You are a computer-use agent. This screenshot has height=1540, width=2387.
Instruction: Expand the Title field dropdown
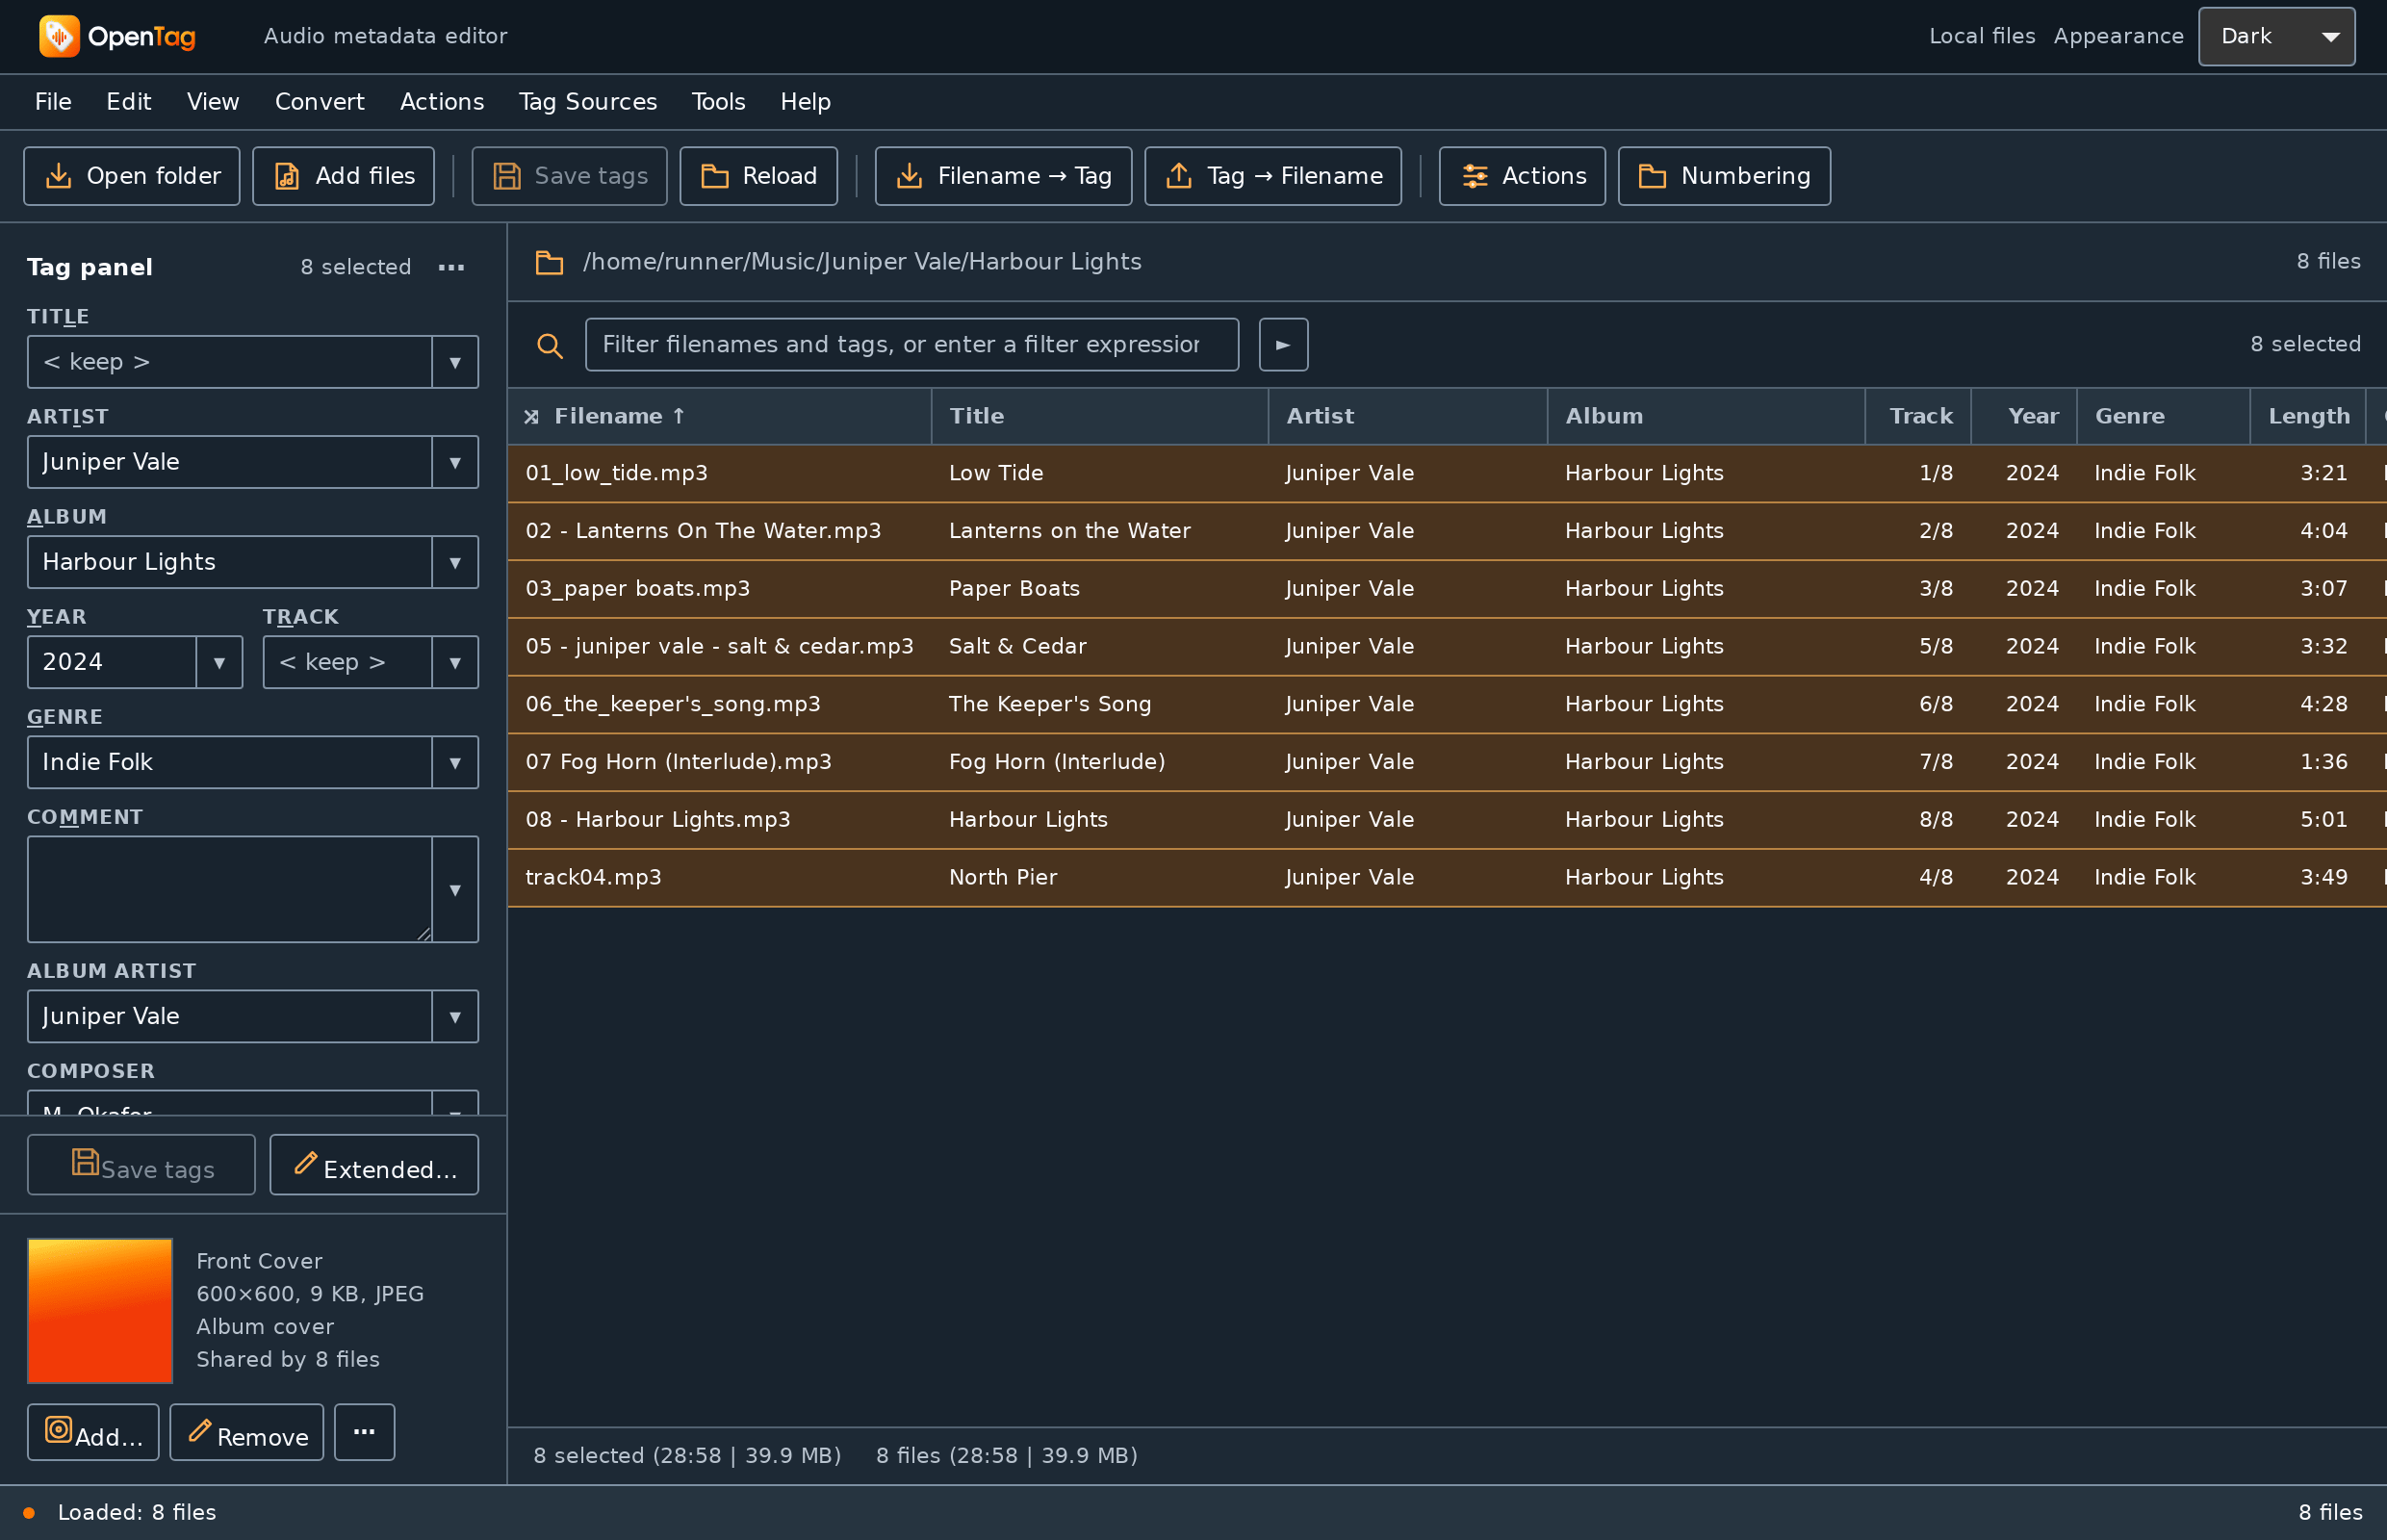point(455,362)
